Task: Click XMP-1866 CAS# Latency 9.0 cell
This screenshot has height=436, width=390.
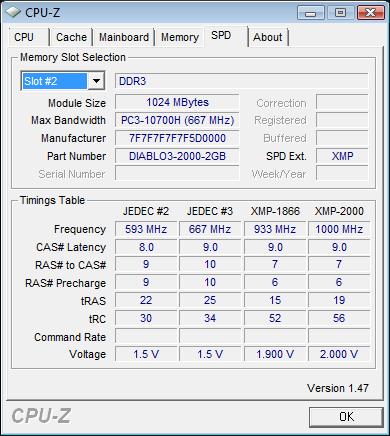Action: coord(275,247)
